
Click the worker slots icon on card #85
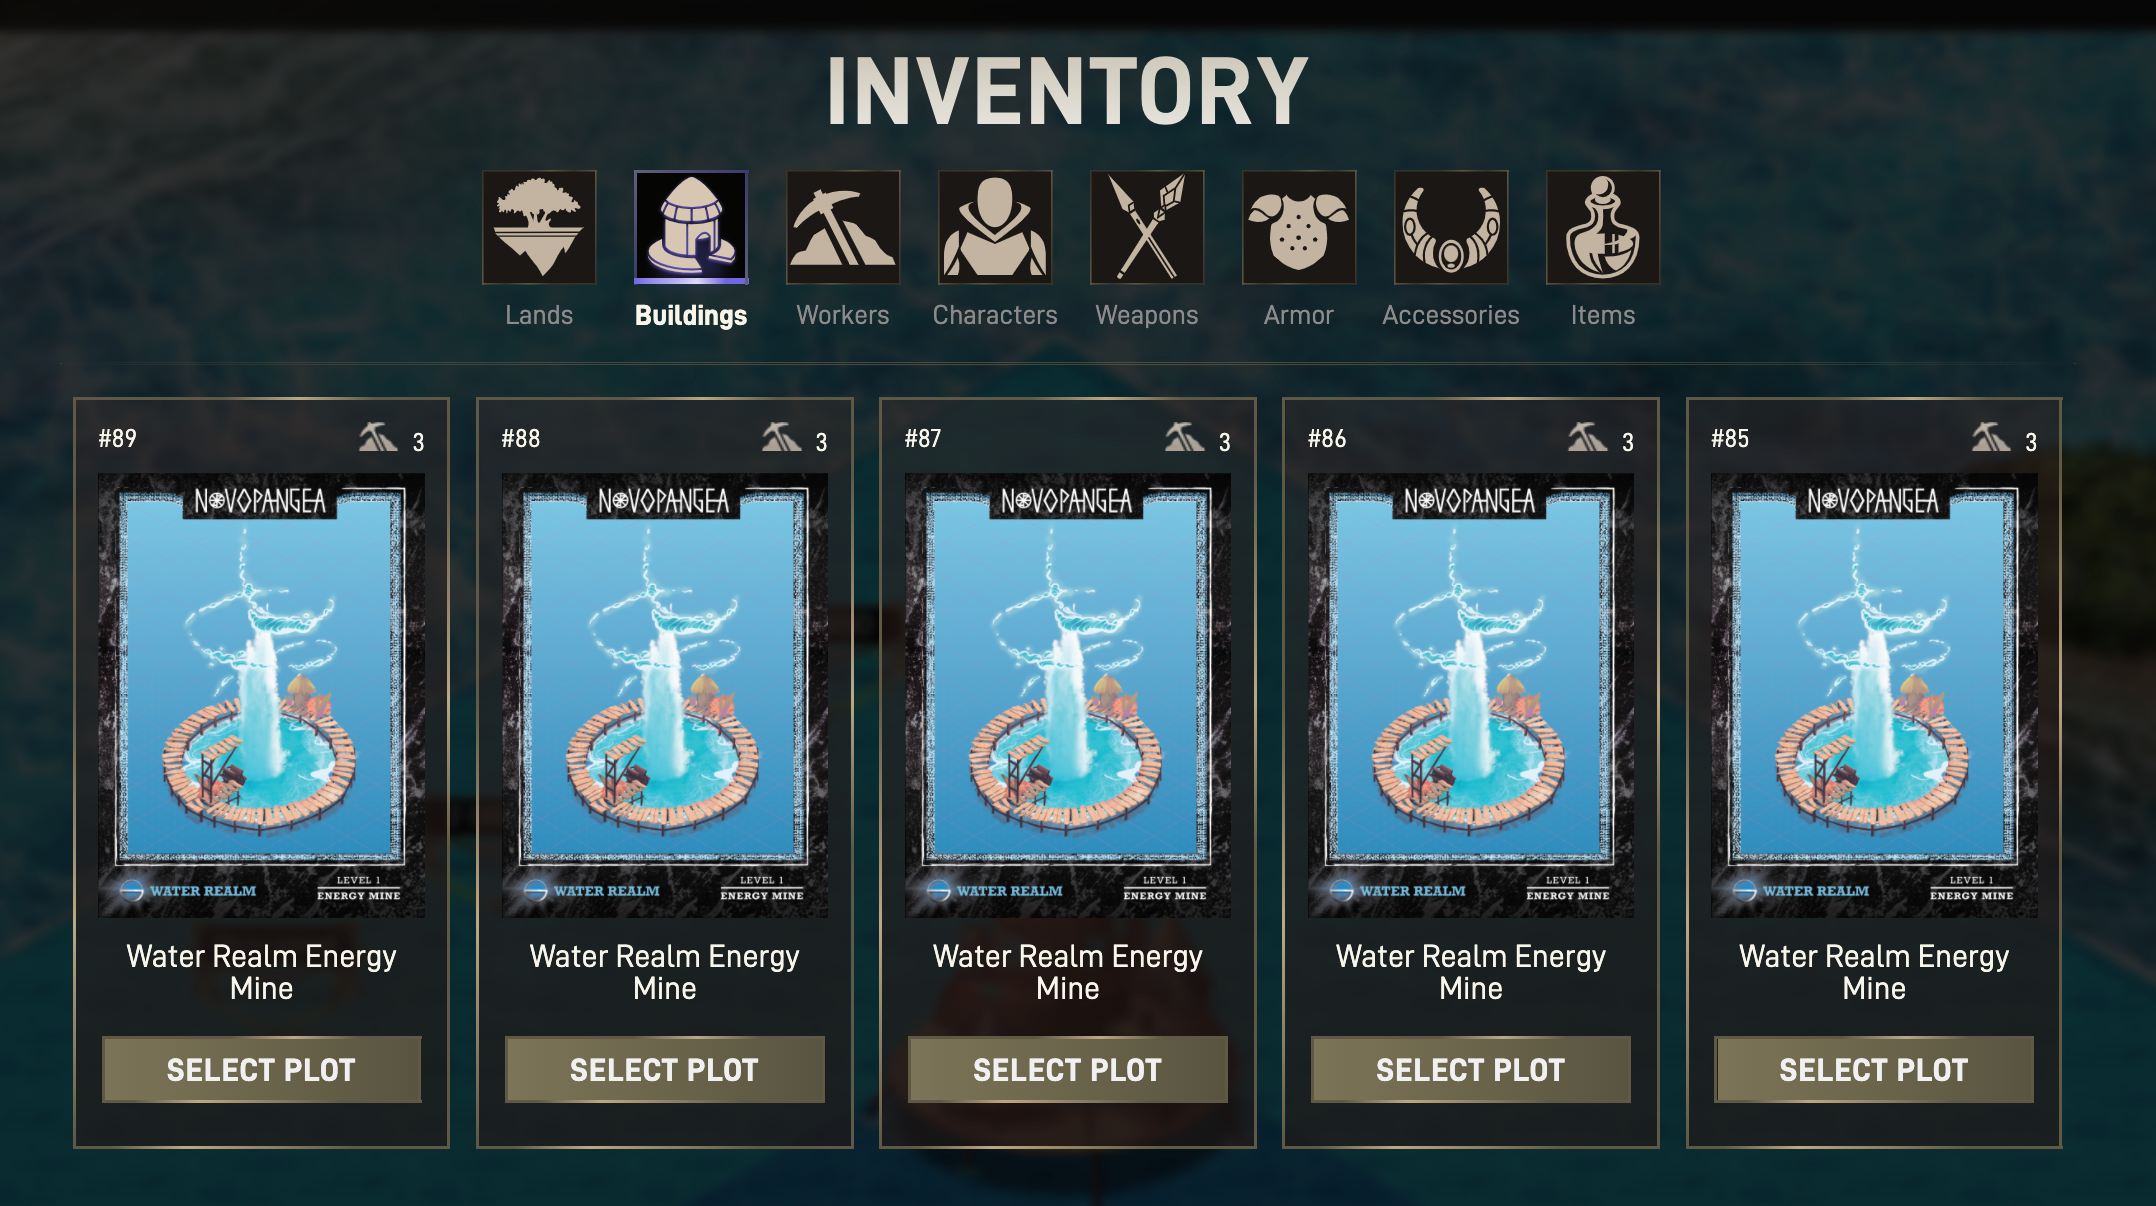point(1991,437)
